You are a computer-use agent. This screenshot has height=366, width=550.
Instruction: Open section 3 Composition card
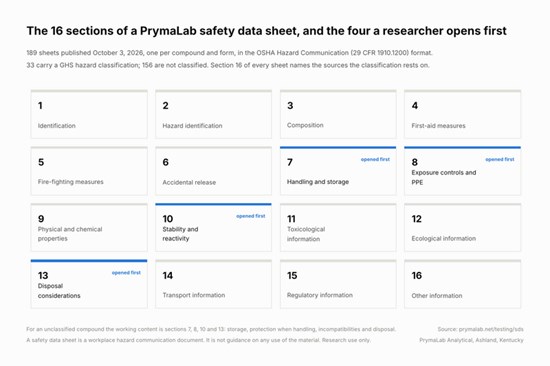click(x=338, y=114)
